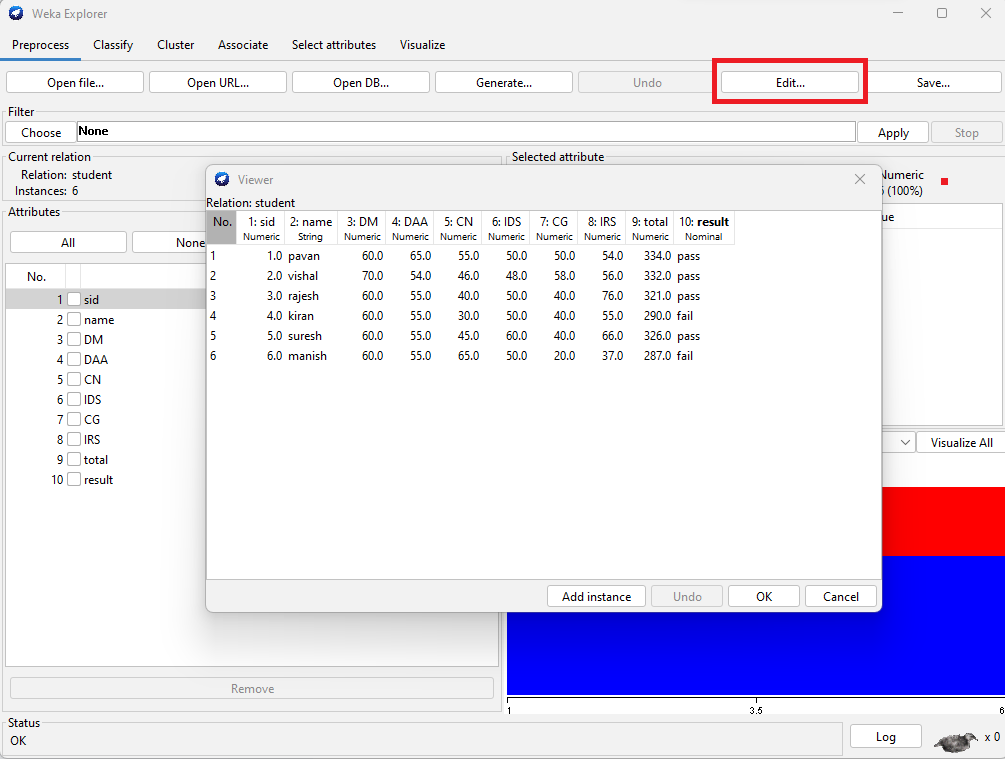This screenshot has width=1005, height=759.
Task: Click the No. header in Viewer table
Action: point(222,228)
